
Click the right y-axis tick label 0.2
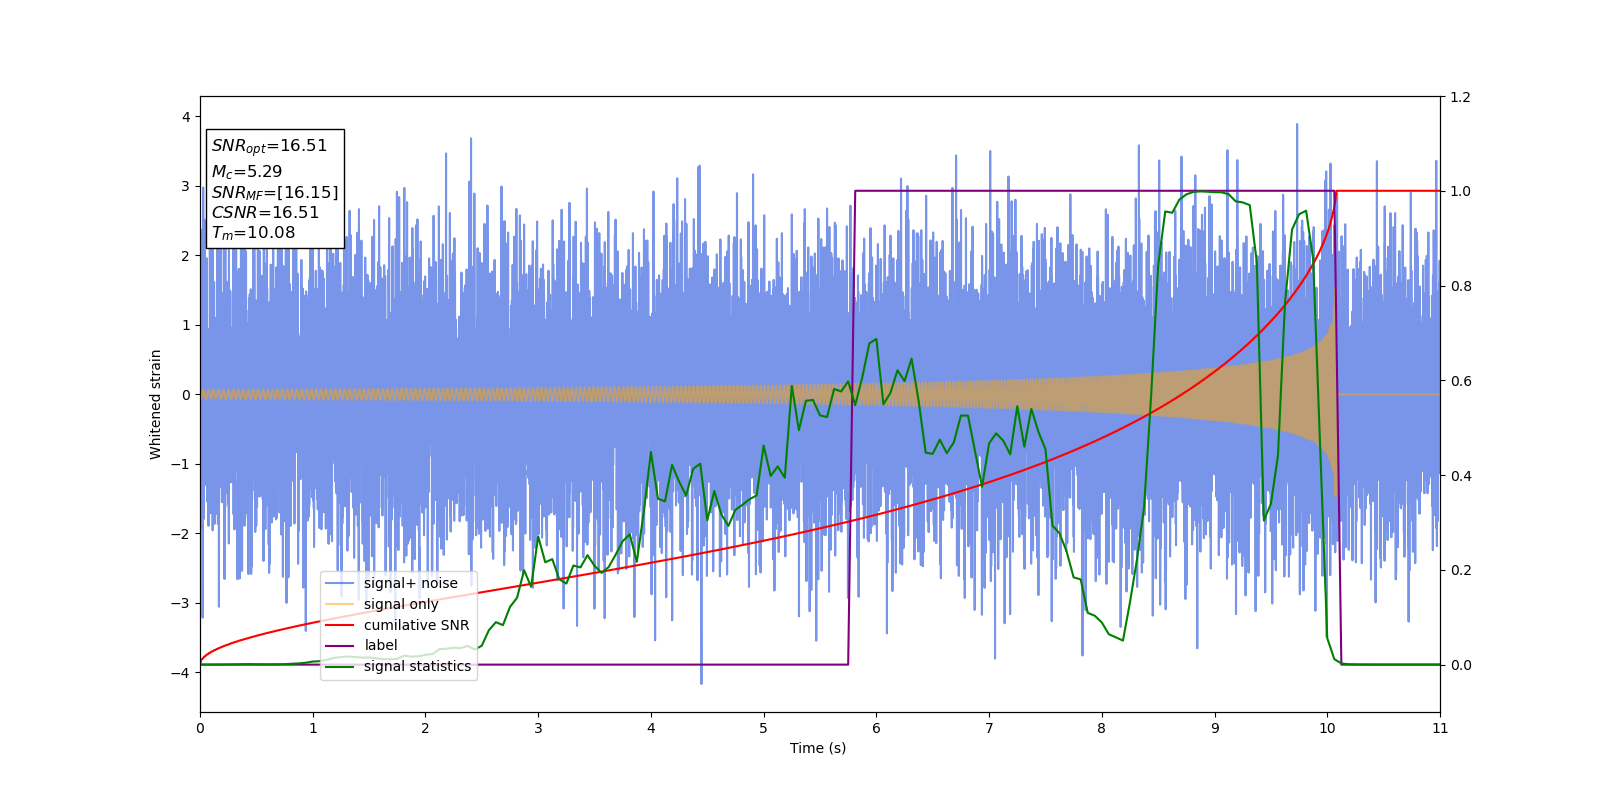(1460, 570)
